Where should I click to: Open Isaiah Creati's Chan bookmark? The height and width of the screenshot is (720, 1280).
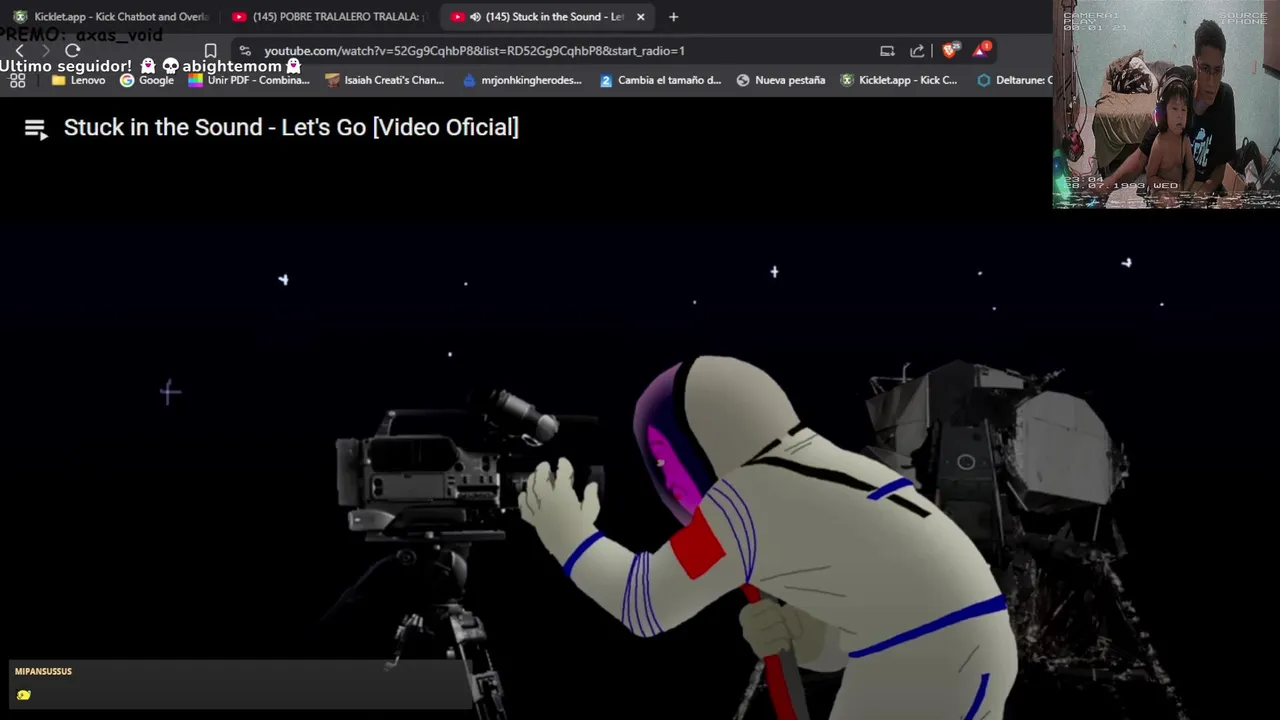384,80
